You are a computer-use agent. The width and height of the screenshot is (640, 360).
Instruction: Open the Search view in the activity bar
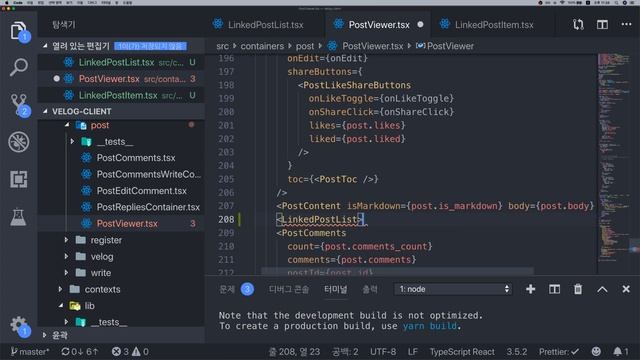(x=19, y=67)
